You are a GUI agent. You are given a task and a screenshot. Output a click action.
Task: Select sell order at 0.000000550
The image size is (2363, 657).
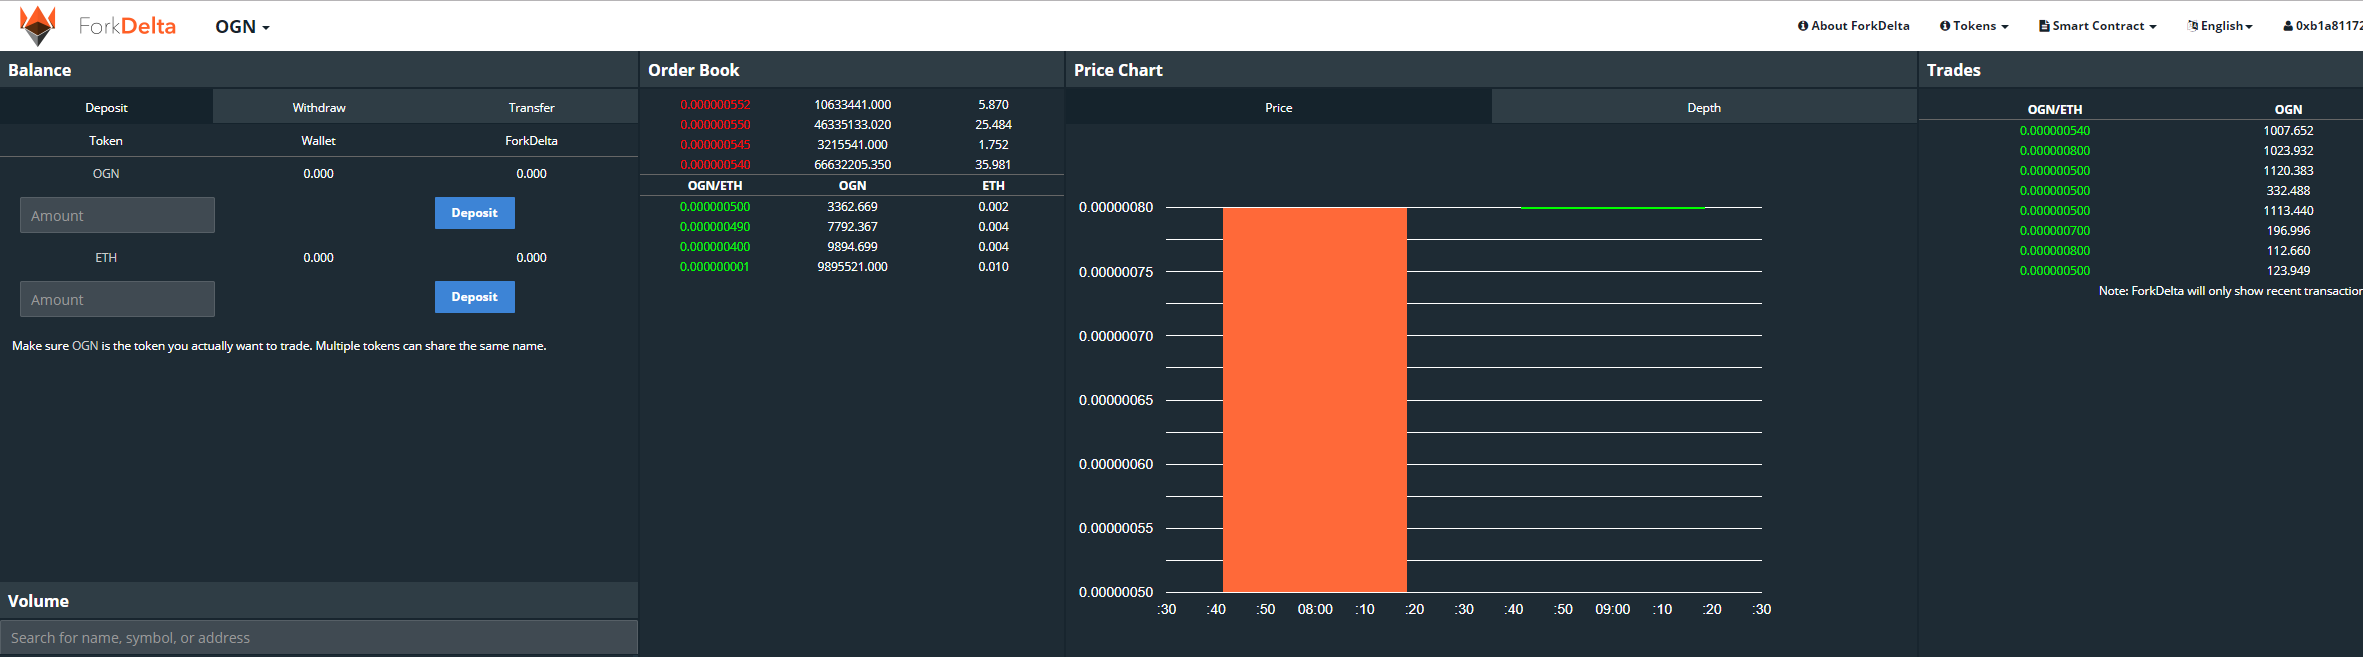tap(852, 124)
